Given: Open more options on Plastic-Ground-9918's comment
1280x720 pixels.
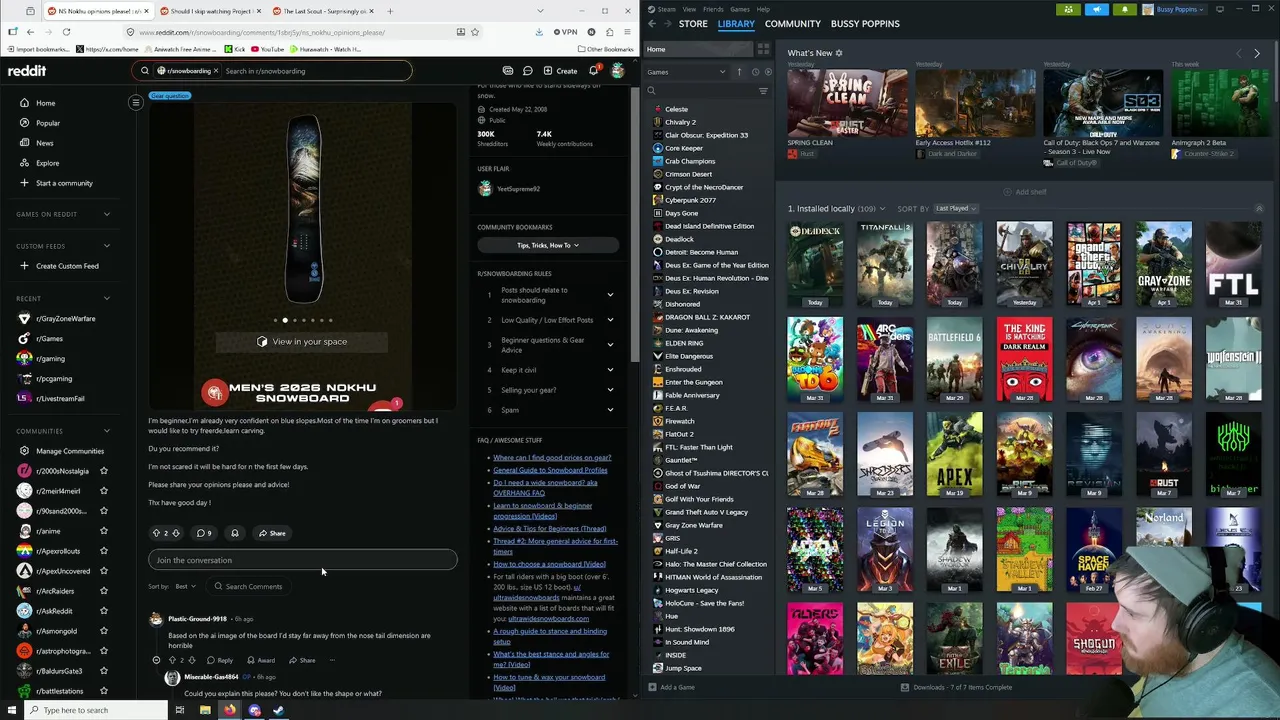Looking at the screenshot, I should pos(331,660).
